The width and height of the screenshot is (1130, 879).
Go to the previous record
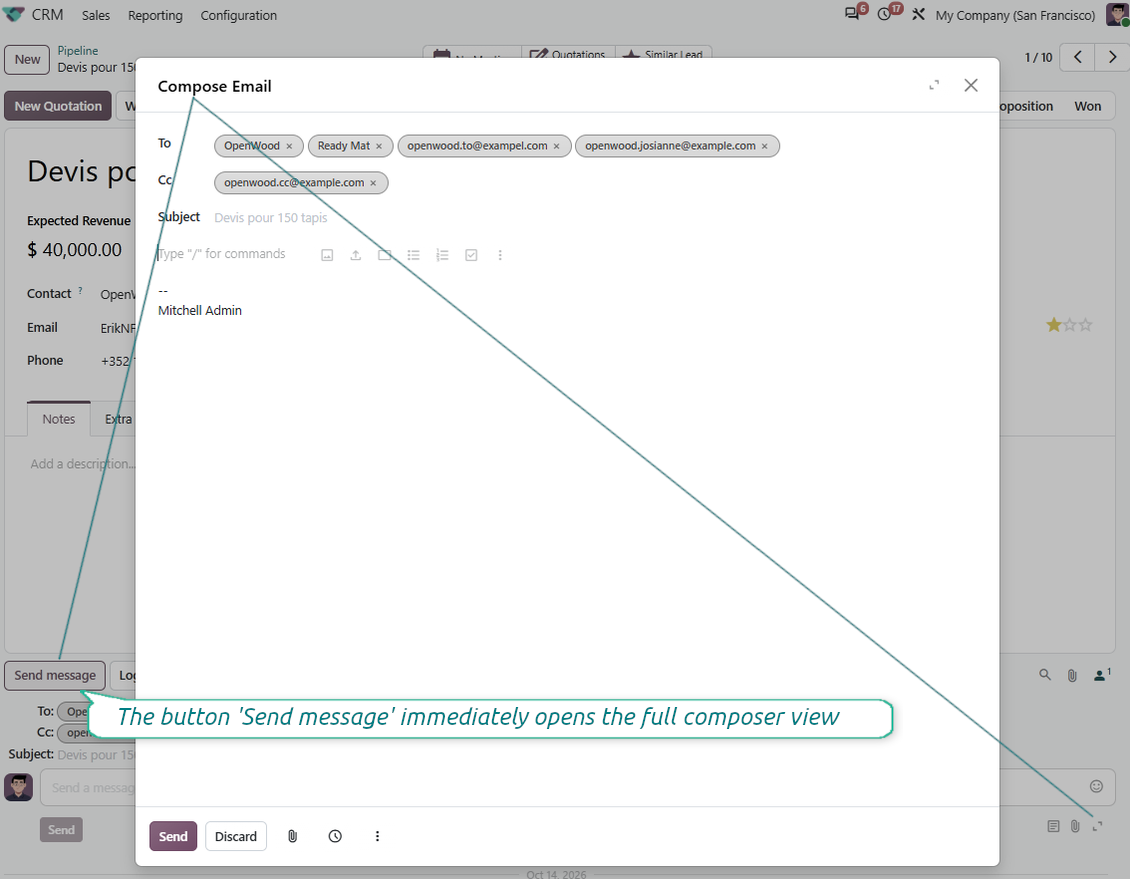pos(1077,57)
